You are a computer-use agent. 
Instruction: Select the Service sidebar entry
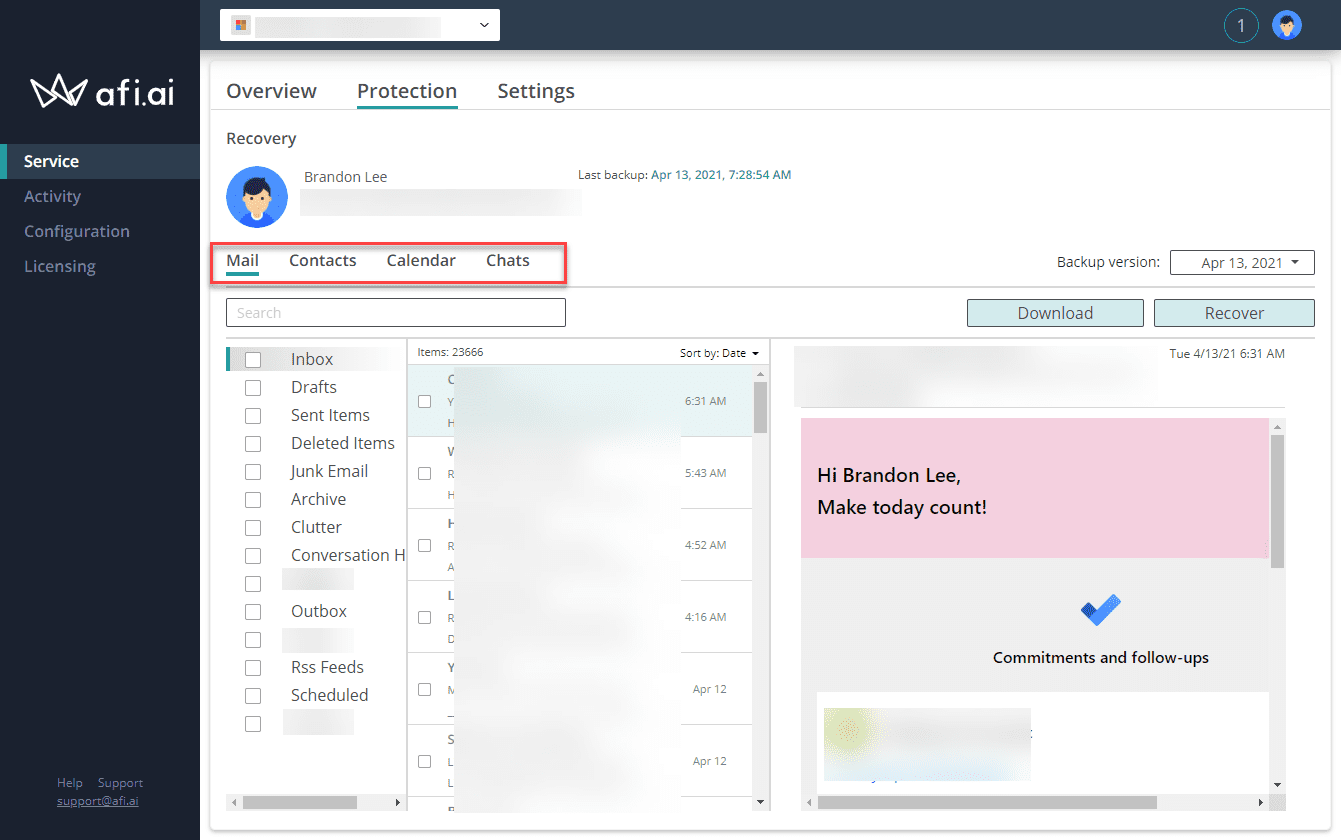[x=52, y=161]
